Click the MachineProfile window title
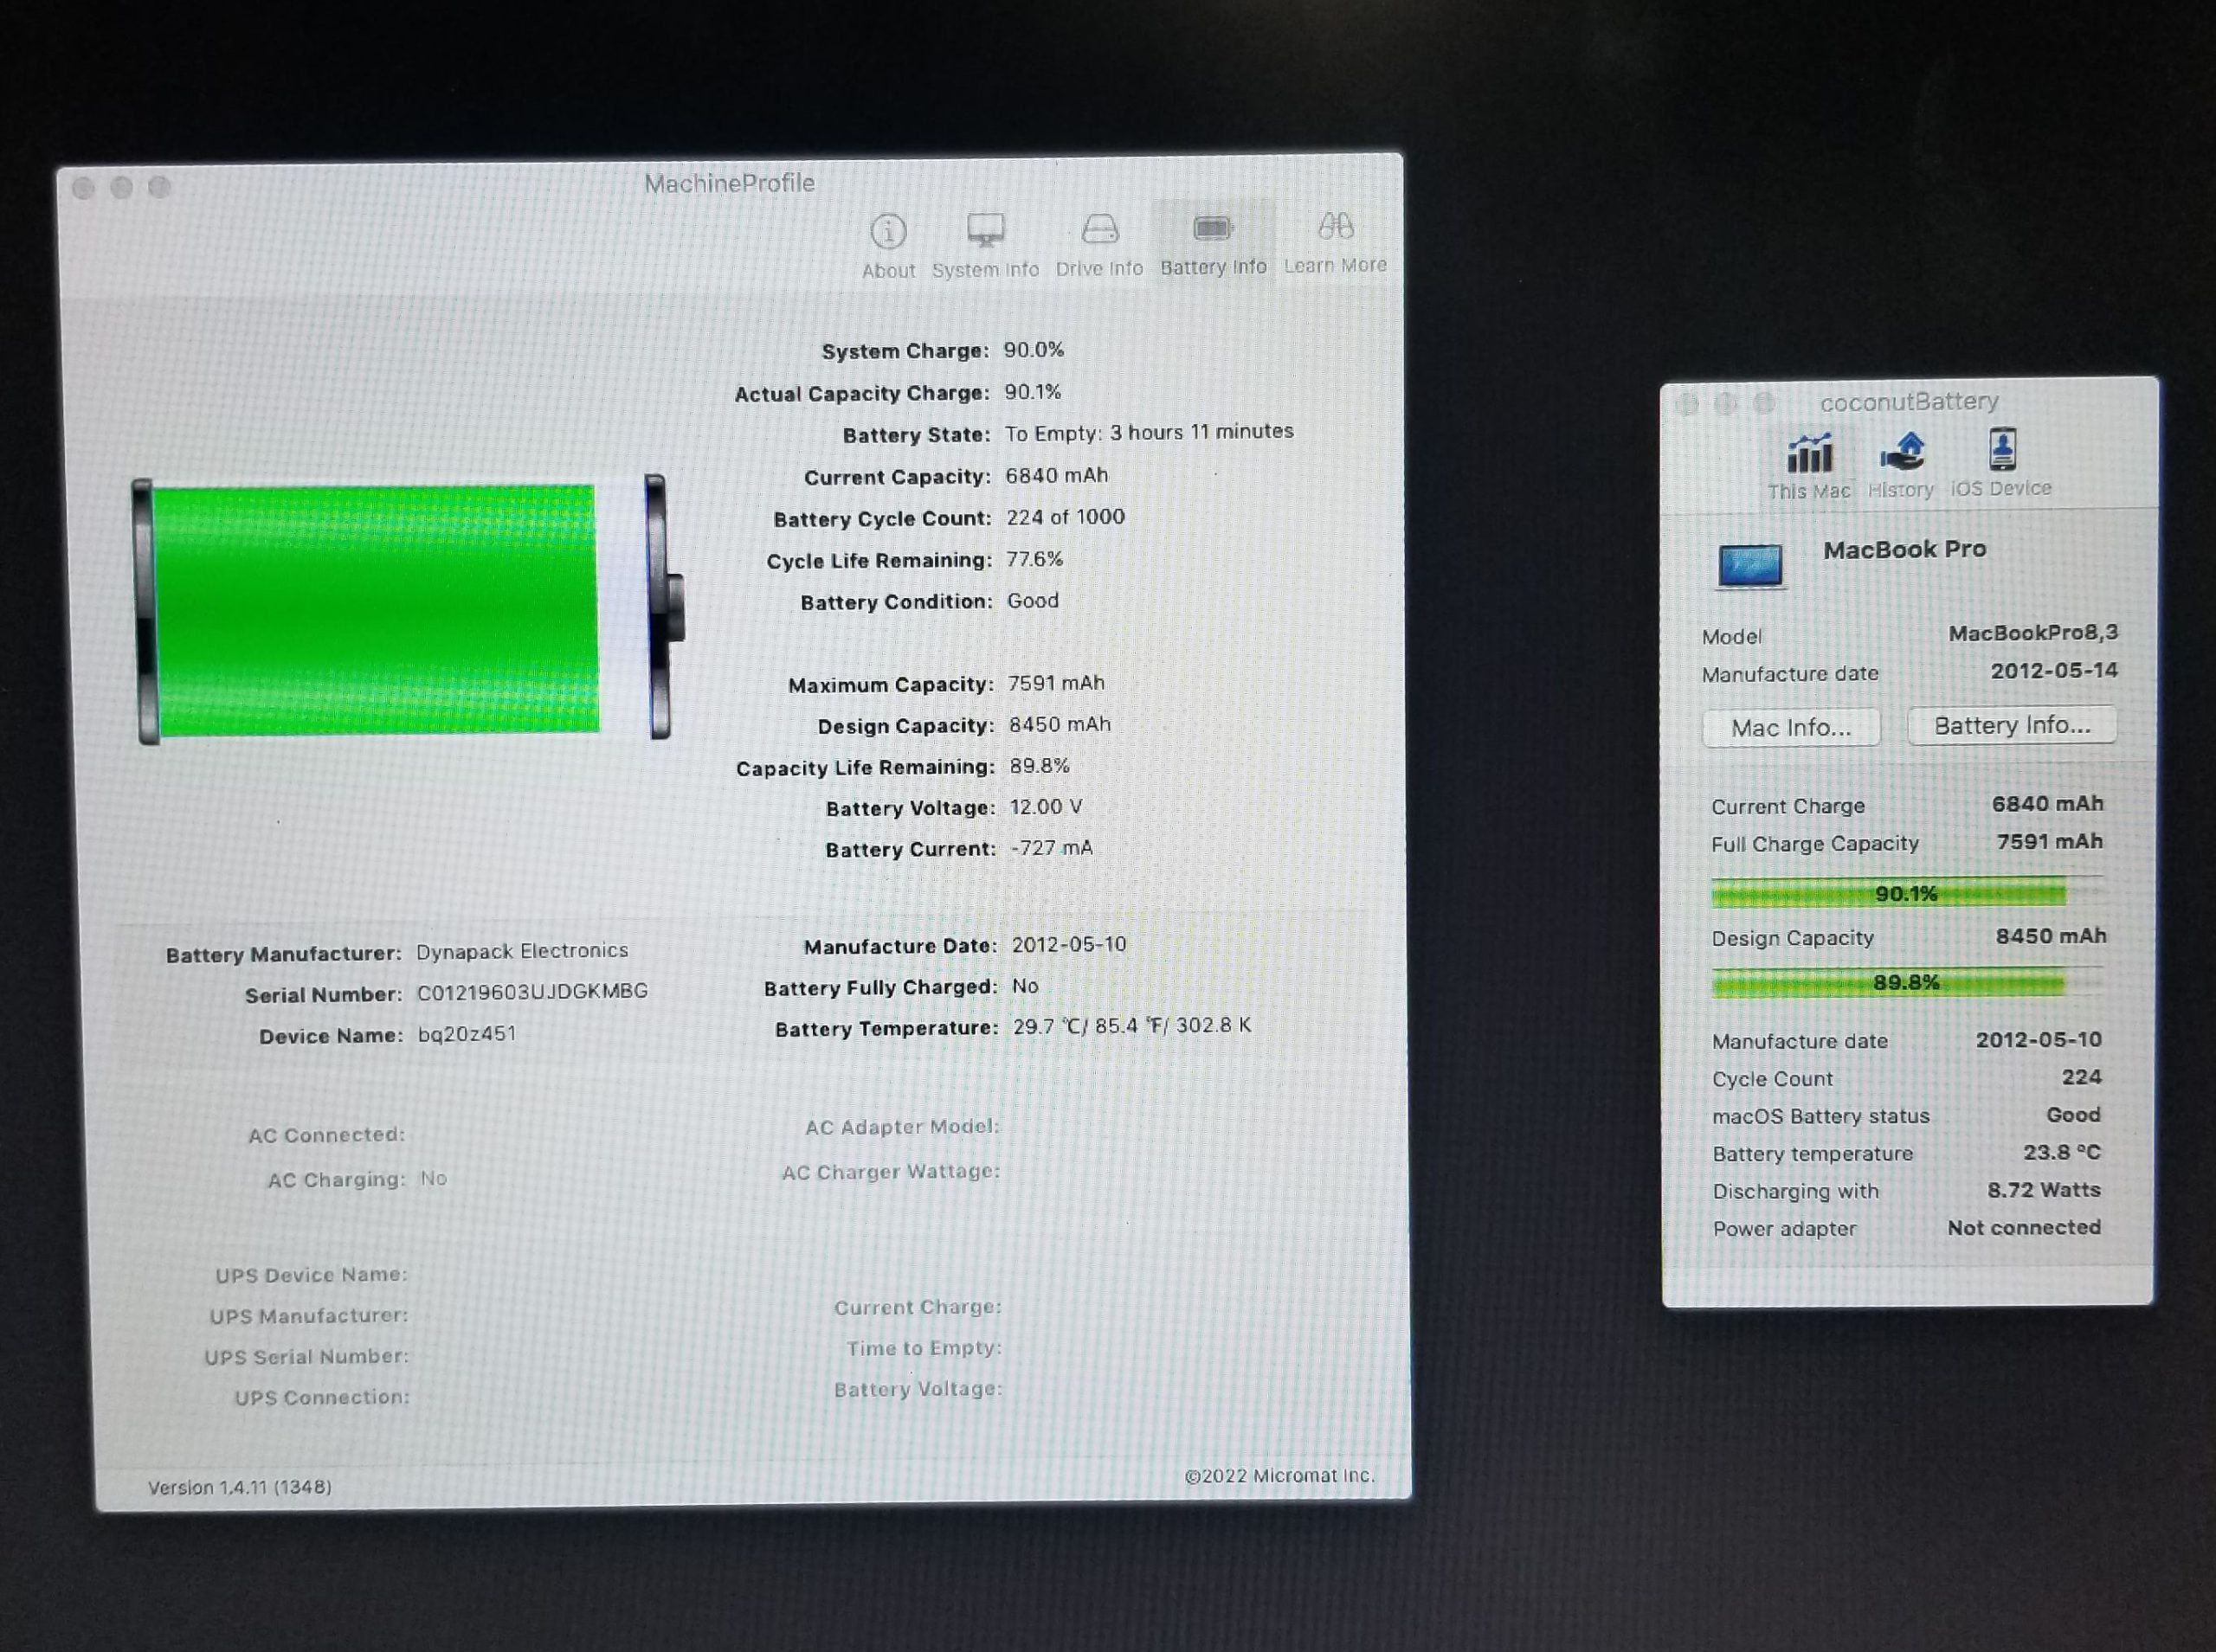The width and height of the screenshot is (2216, 1652). coord(729,184)
